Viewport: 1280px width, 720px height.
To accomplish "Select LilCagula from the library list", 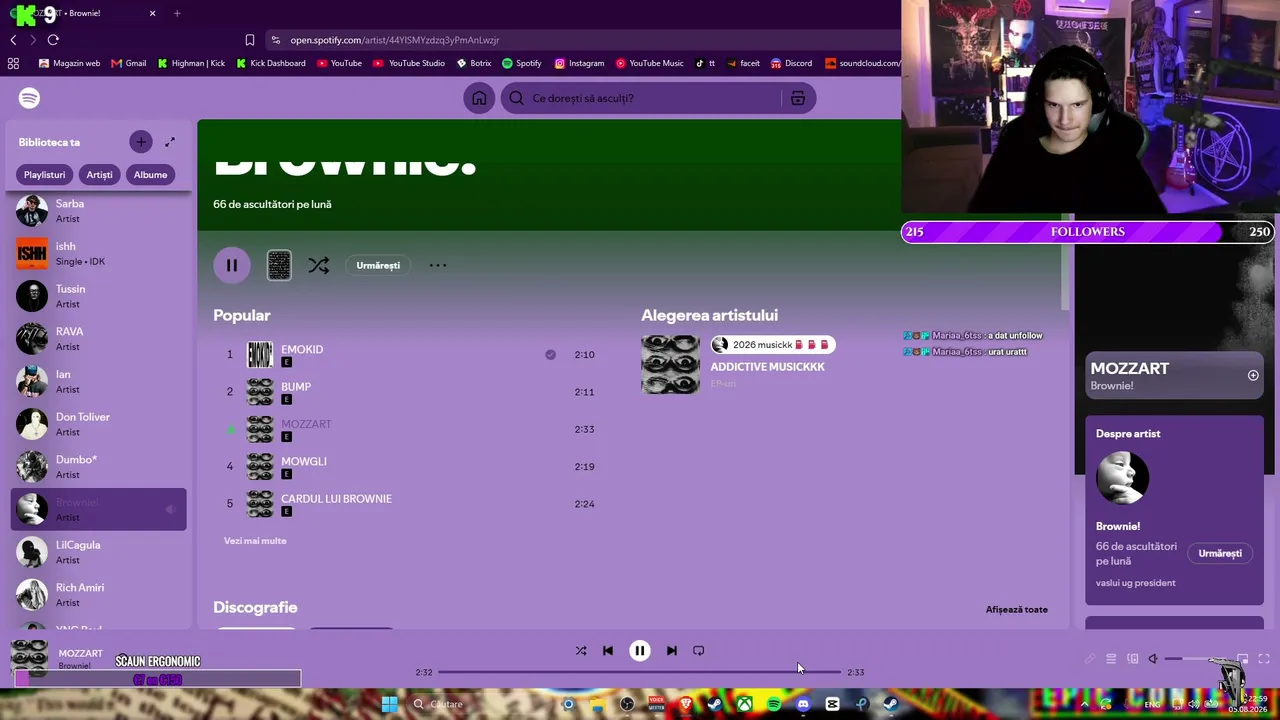I will tap(98, 552).
